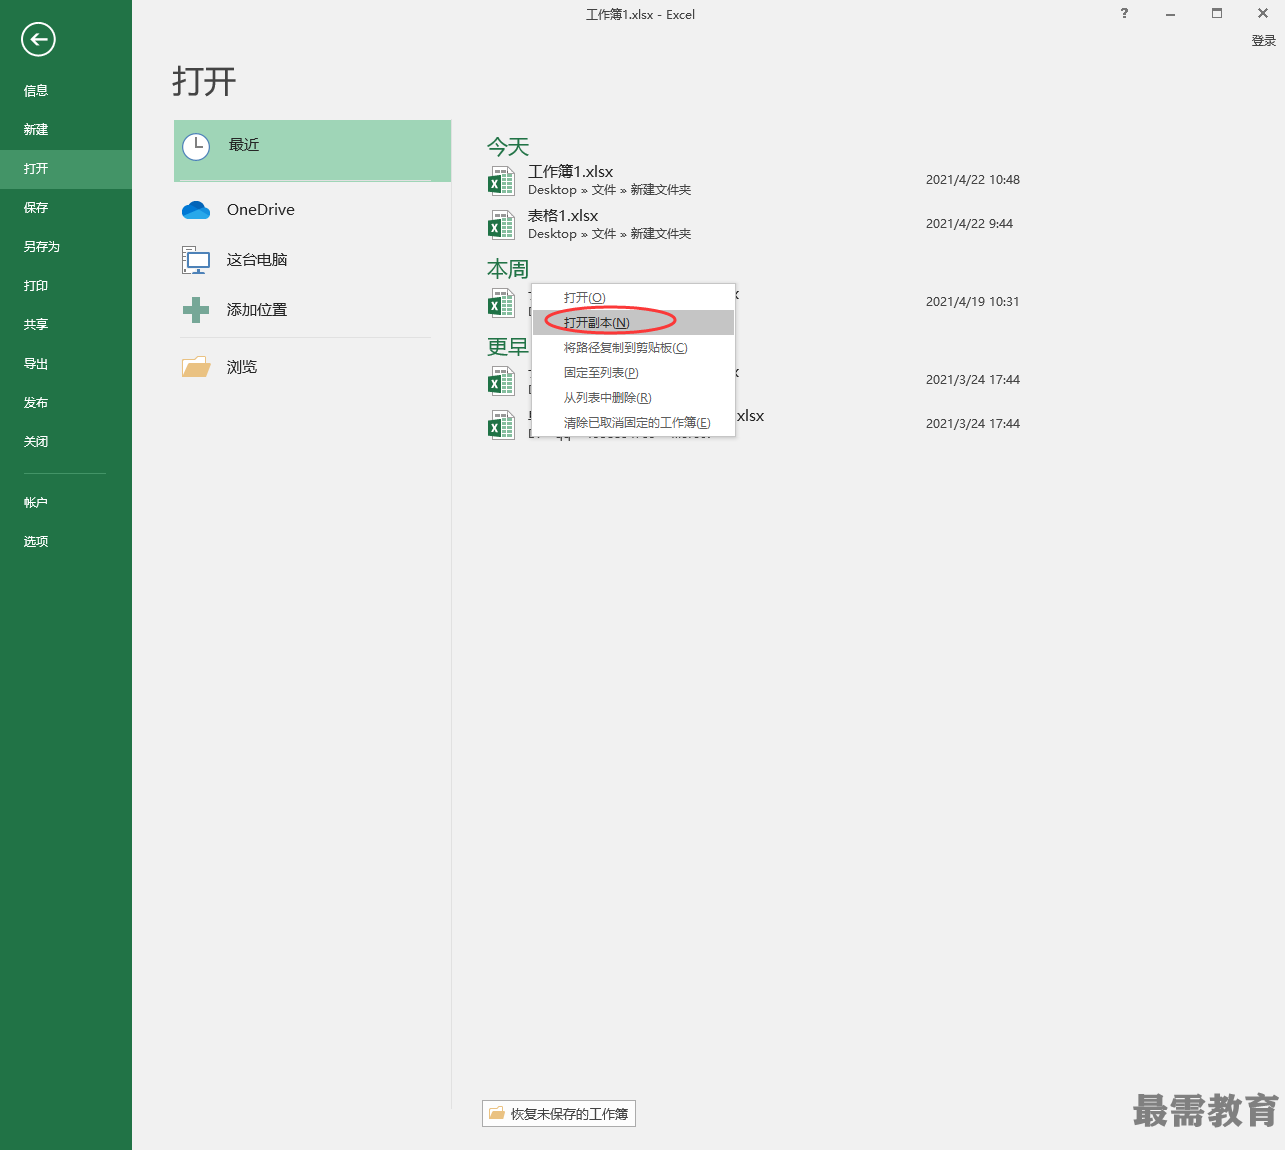Select the 最近 location entry

312,150
